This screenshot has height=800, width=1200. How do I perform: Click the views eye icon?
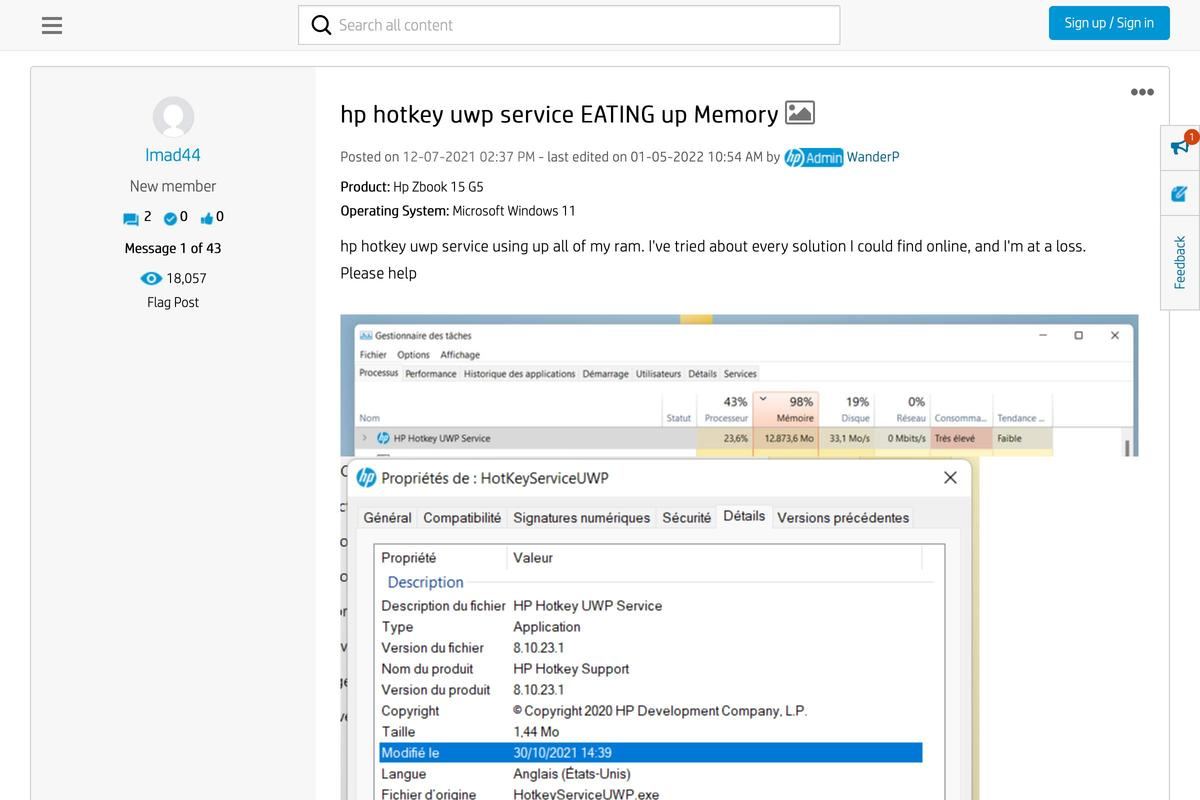pyautogui.click(x=151, y=278)
